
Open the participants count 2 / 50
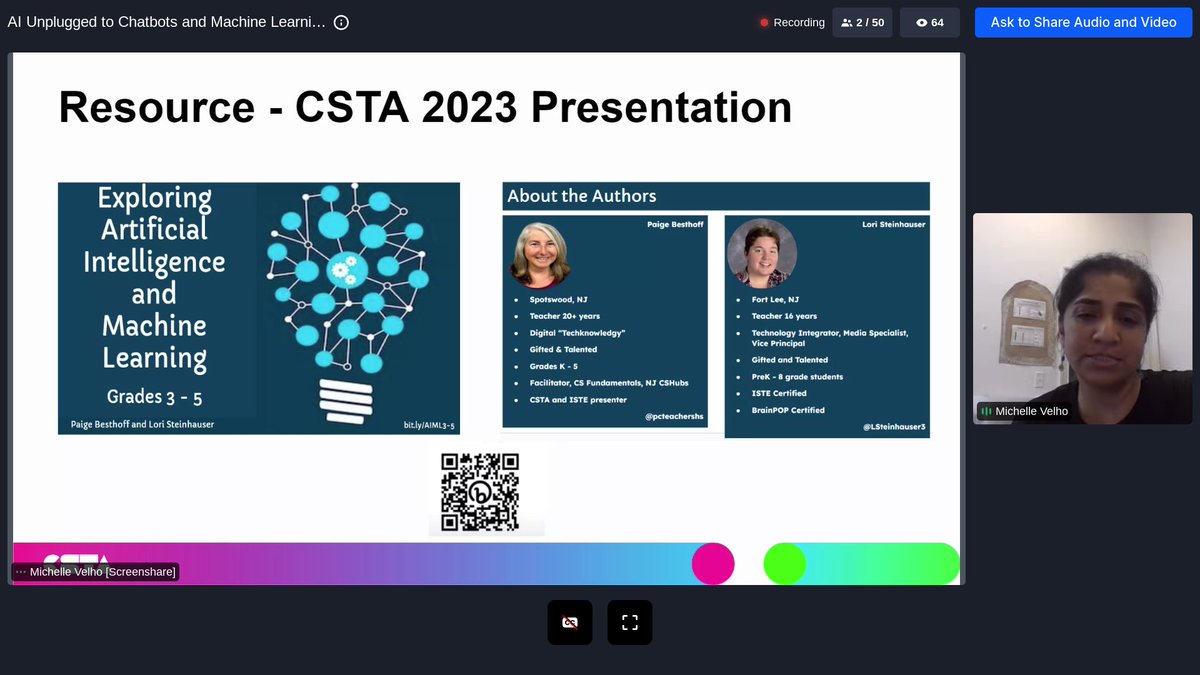click(x=862, y=22)
